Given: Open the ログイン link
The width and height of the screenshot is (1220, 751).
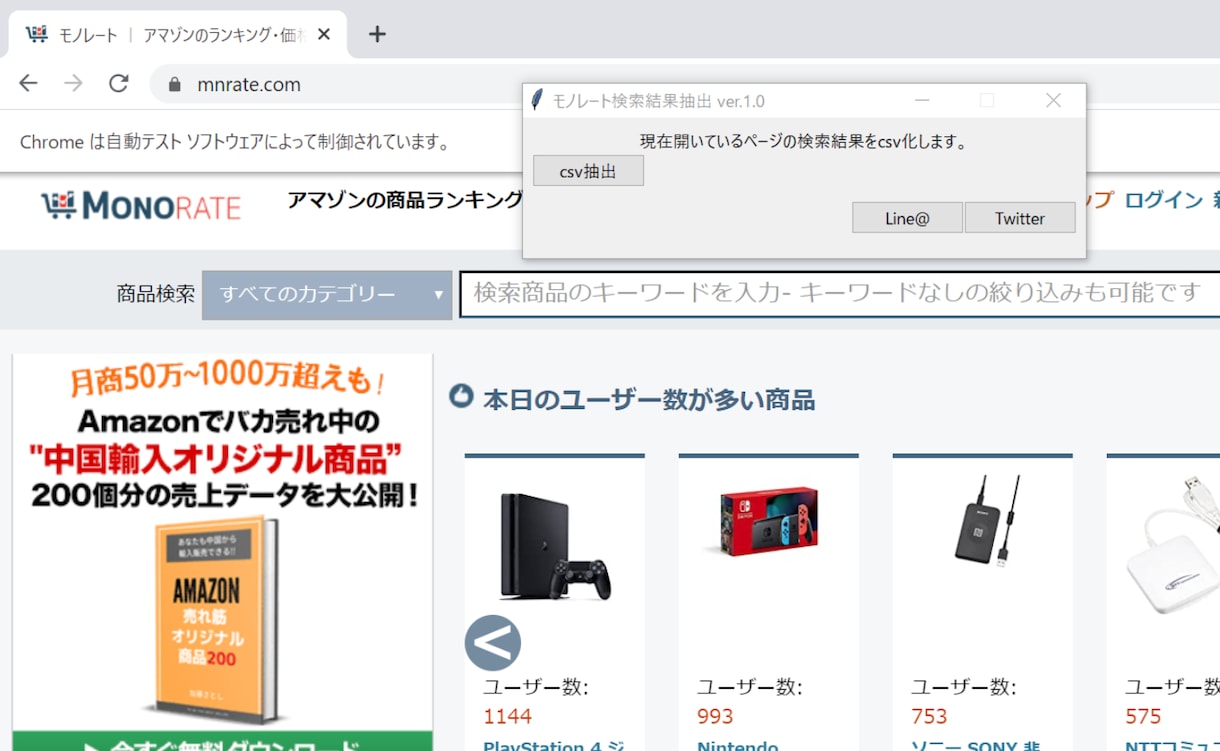Looking at the screenshot, I should point(1163,200).
